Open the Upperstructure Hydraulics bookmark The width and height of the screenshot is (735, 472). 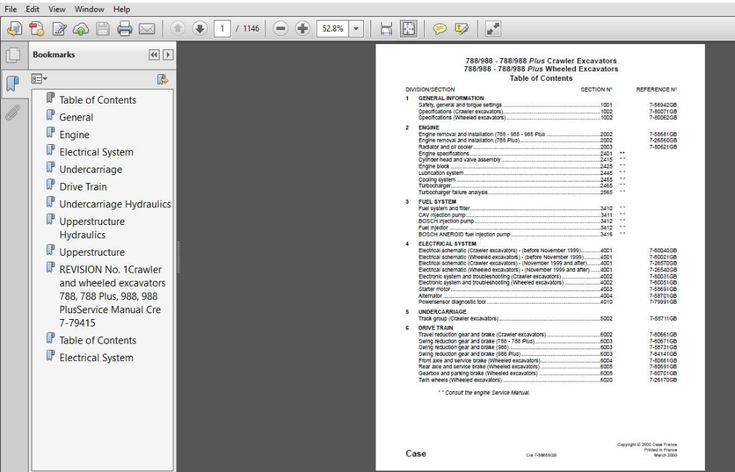click(x=92, y=228)
